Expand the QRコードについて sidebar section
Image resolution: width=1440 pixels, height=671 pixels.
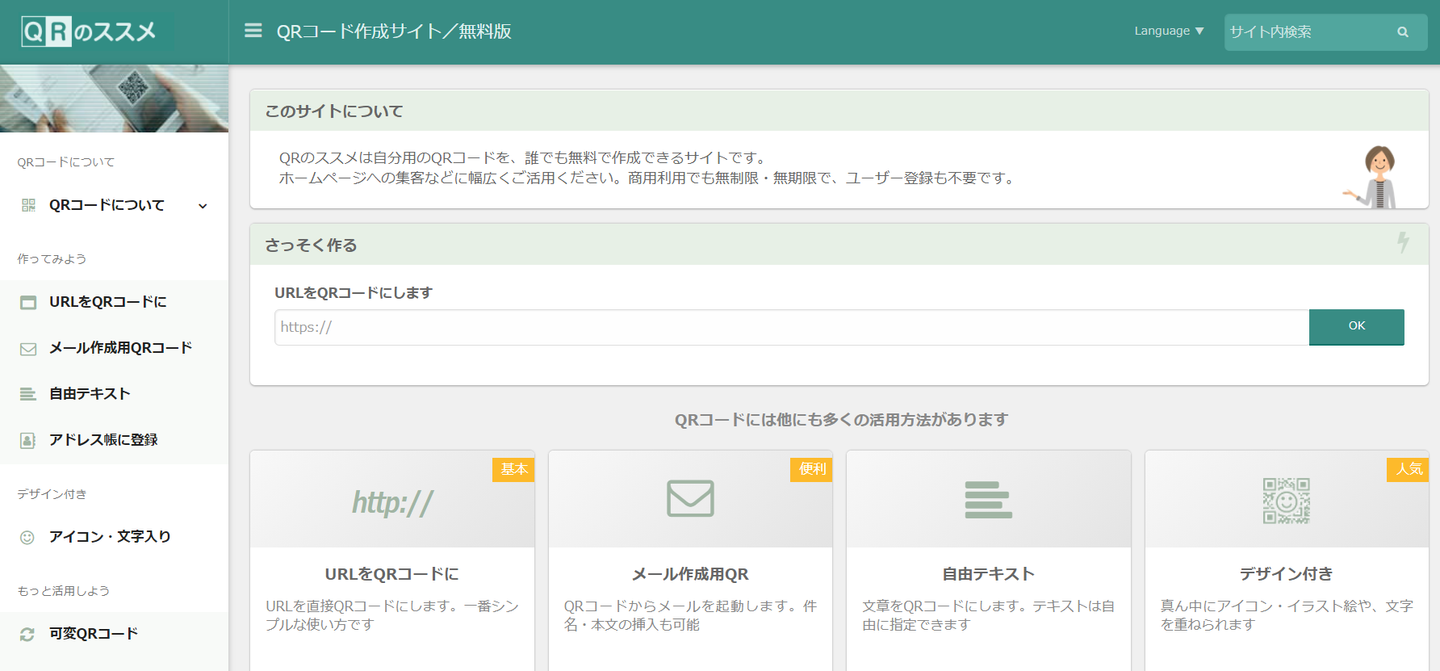(x=114, y=205)
